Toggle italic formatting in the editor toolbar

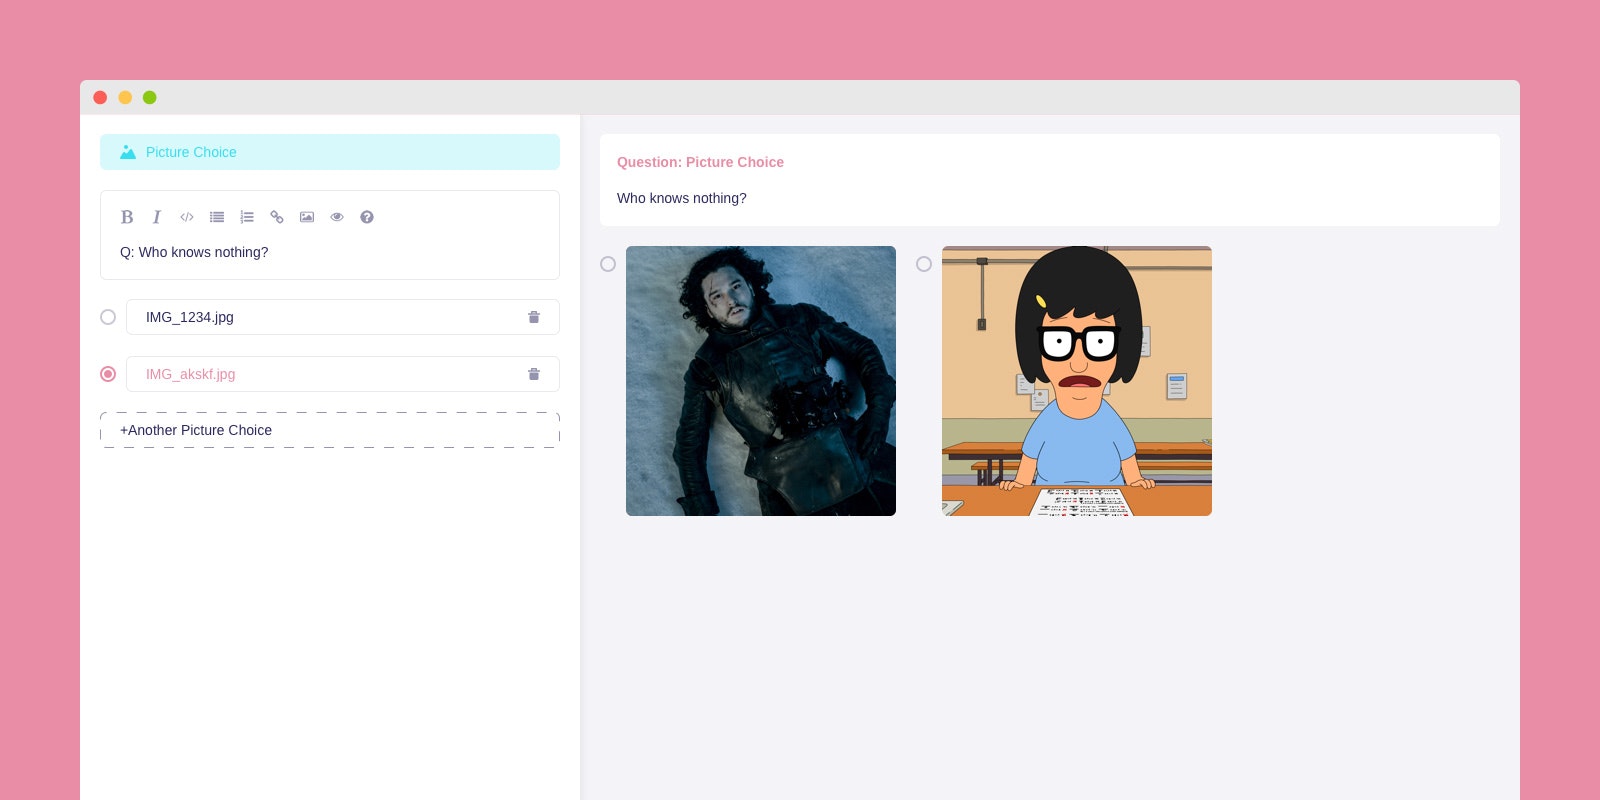pyautogui.click(x=157, y=217)
